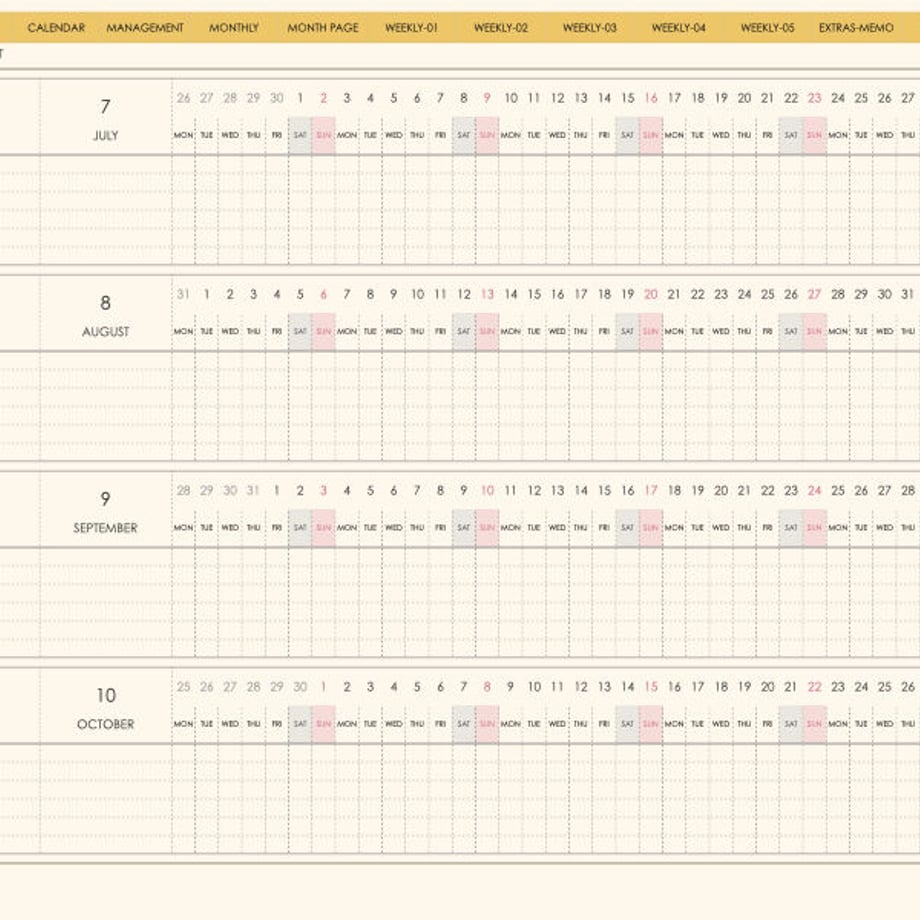This screenshot has width=920, height=920.
Task: Open the MONTH PAGE tab
Action: (323, 28)
